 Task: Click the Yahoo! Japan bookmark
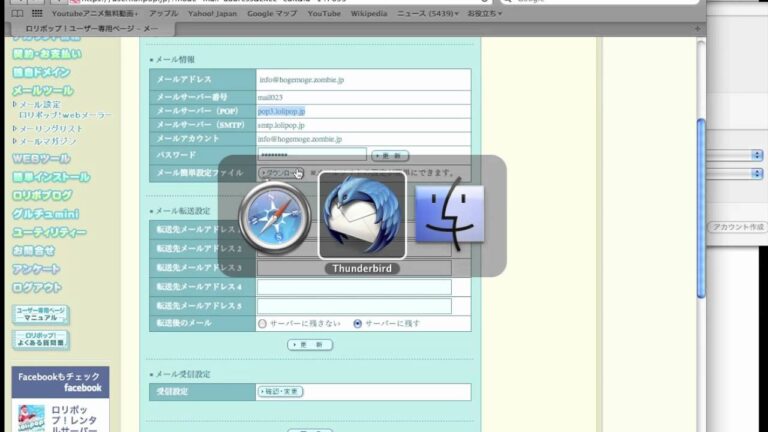[213, 14]
